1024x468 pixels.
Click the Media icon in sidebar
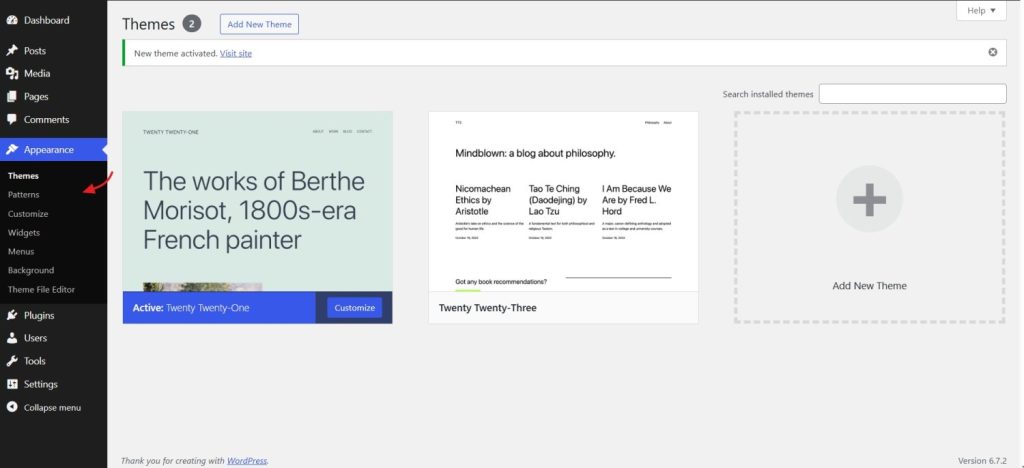pyautogui.click(x=12, y=74)
